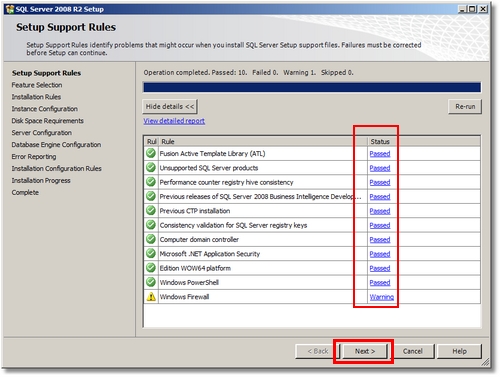Click the Re-run button
This screenshot has width=500, height=377.
click(x=465, y=107)
